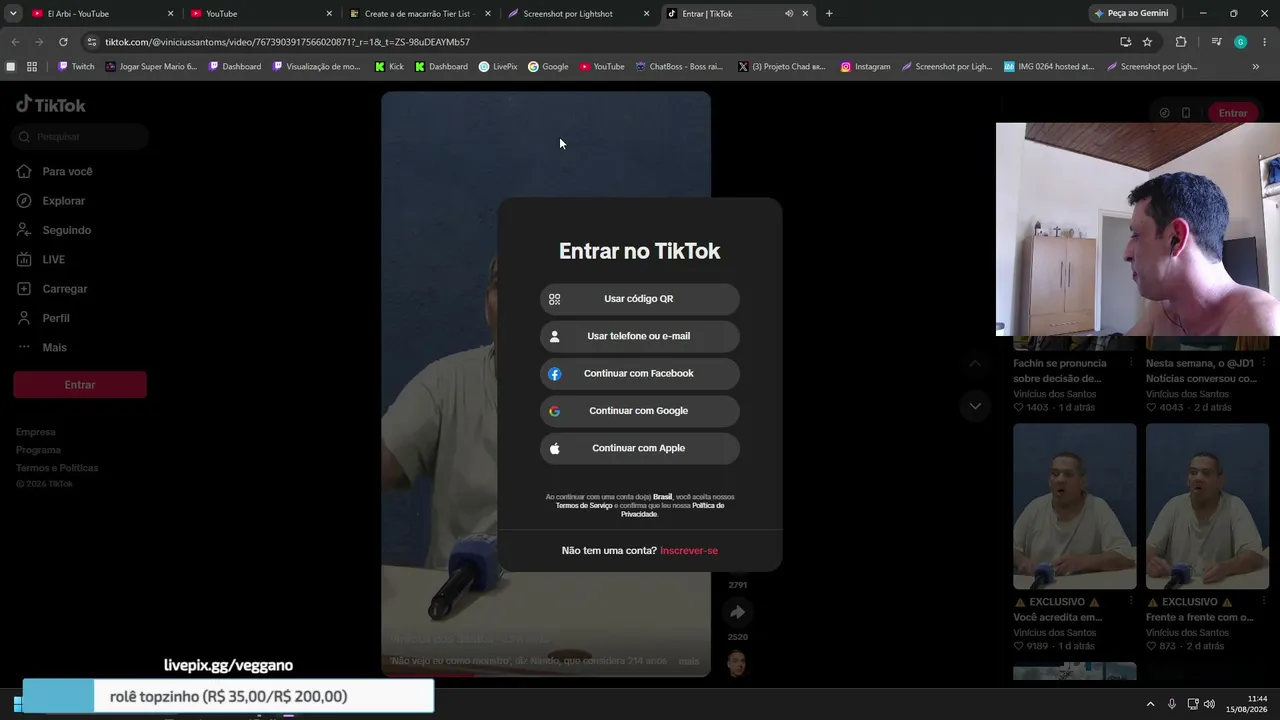Continue with Apple login

pyautogui.click(x=640, y=448)
